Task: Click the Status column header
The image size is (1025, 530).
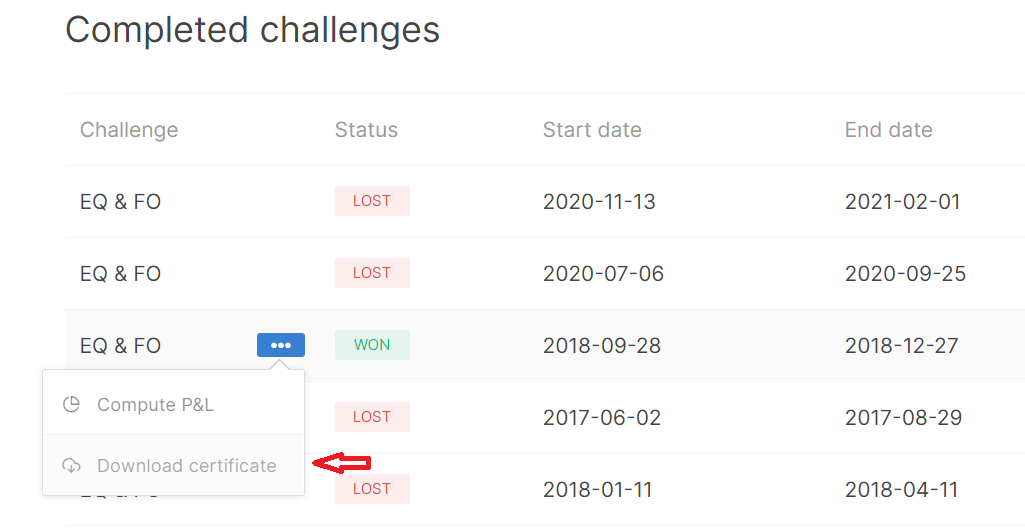Action: click(366, 129)
